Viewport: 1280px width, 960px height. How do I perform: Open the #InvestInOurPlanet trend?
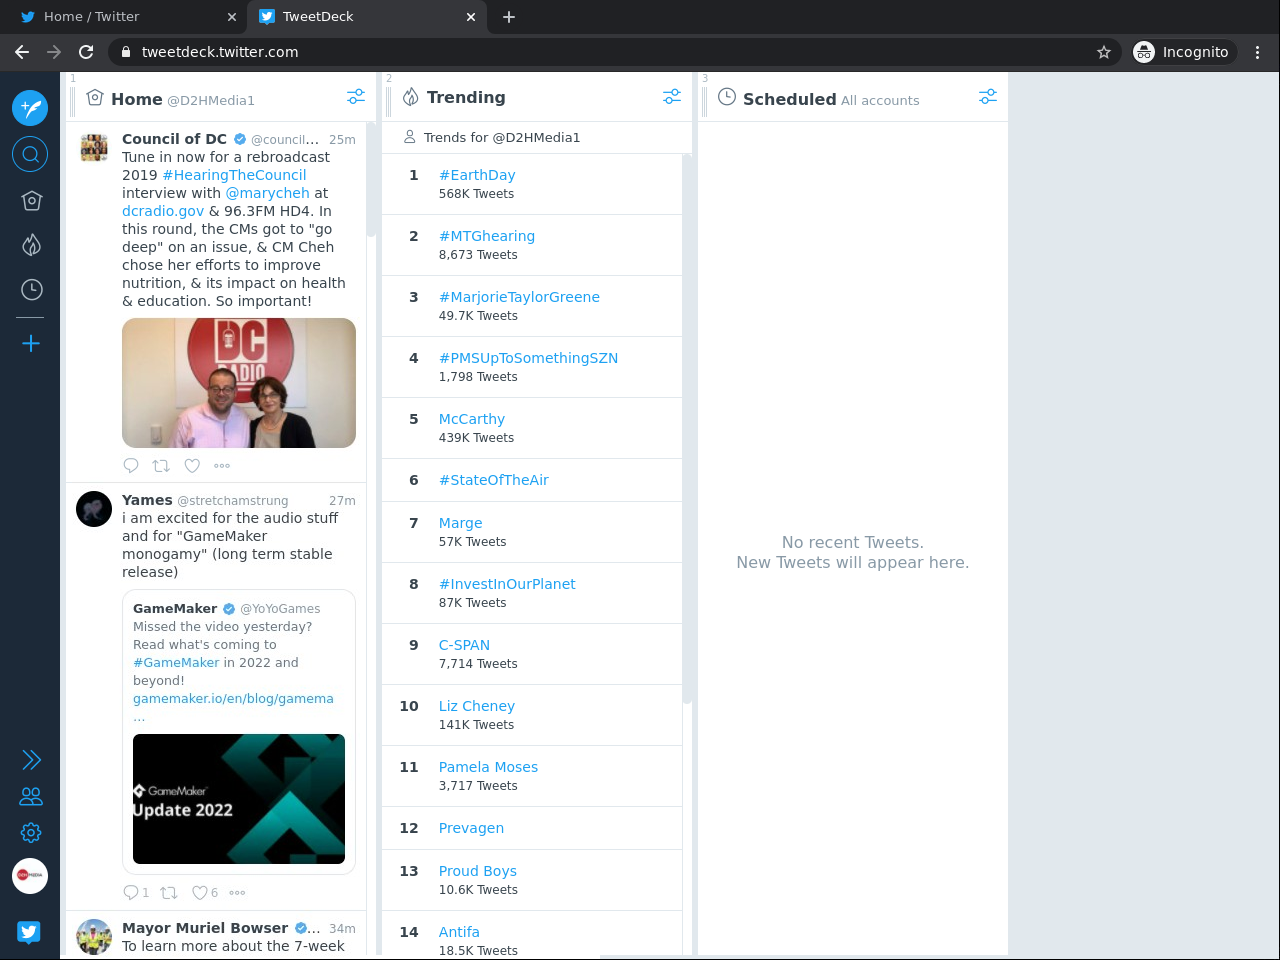(x=507, y=584)
